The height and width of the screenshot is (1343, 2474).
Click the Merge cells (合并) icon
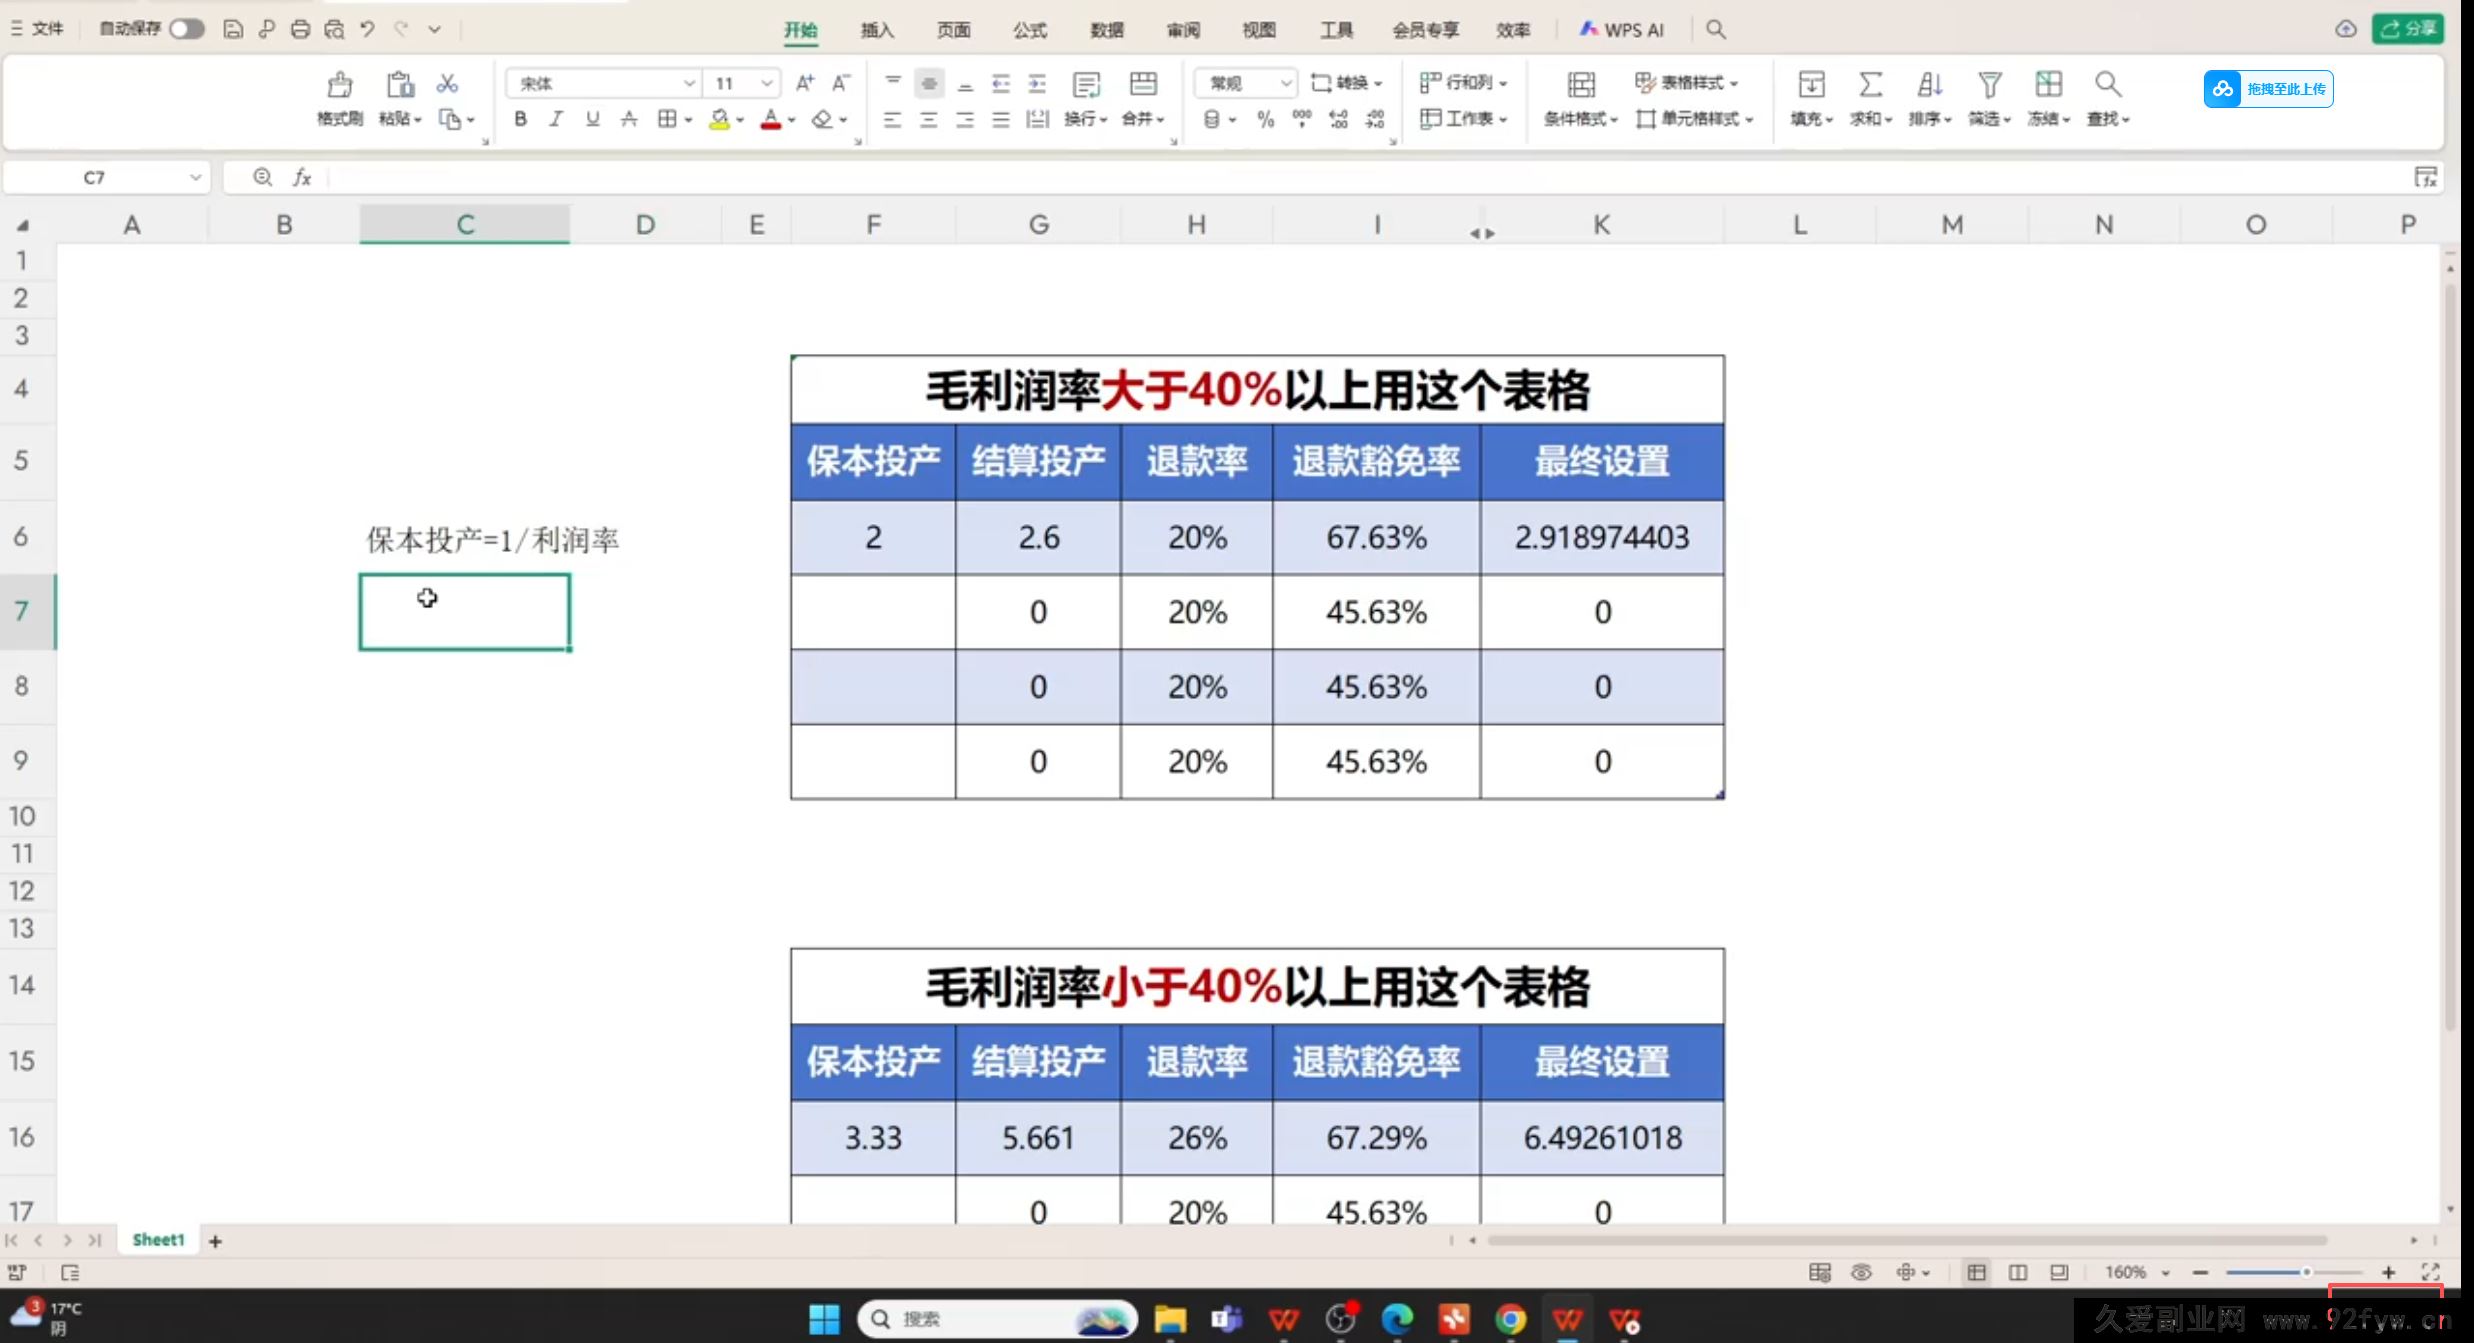click(1137, 119)
